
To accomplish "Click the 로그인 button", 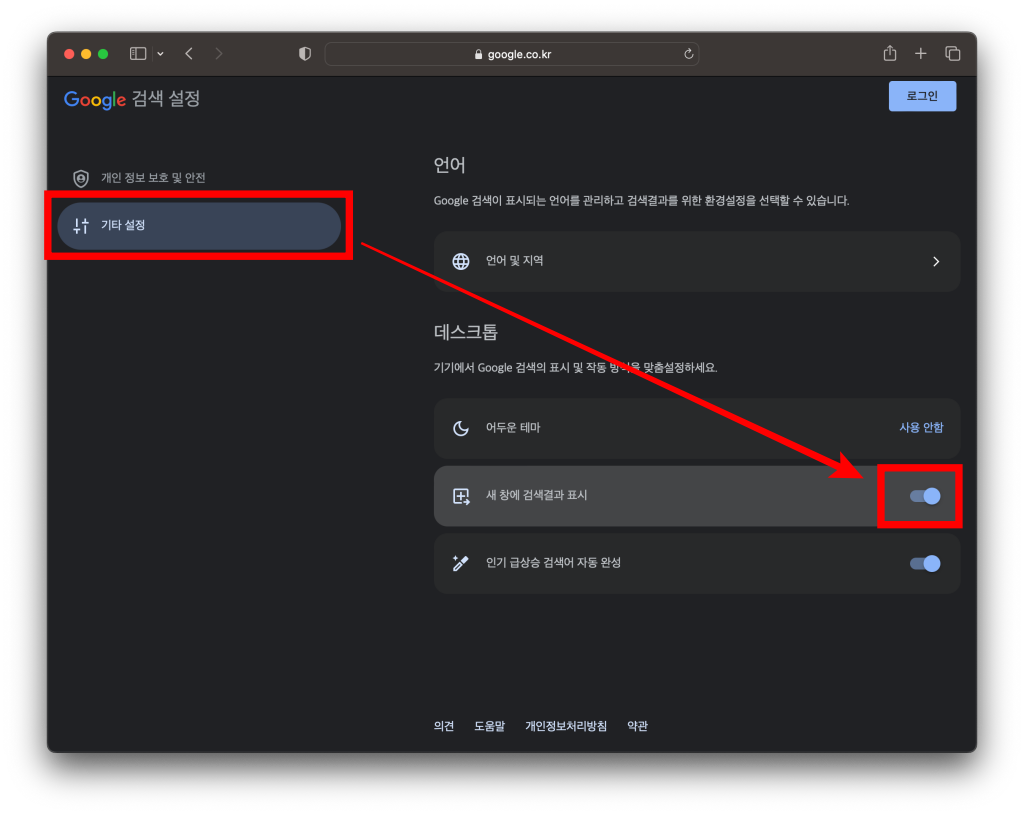I will point(922,96).
